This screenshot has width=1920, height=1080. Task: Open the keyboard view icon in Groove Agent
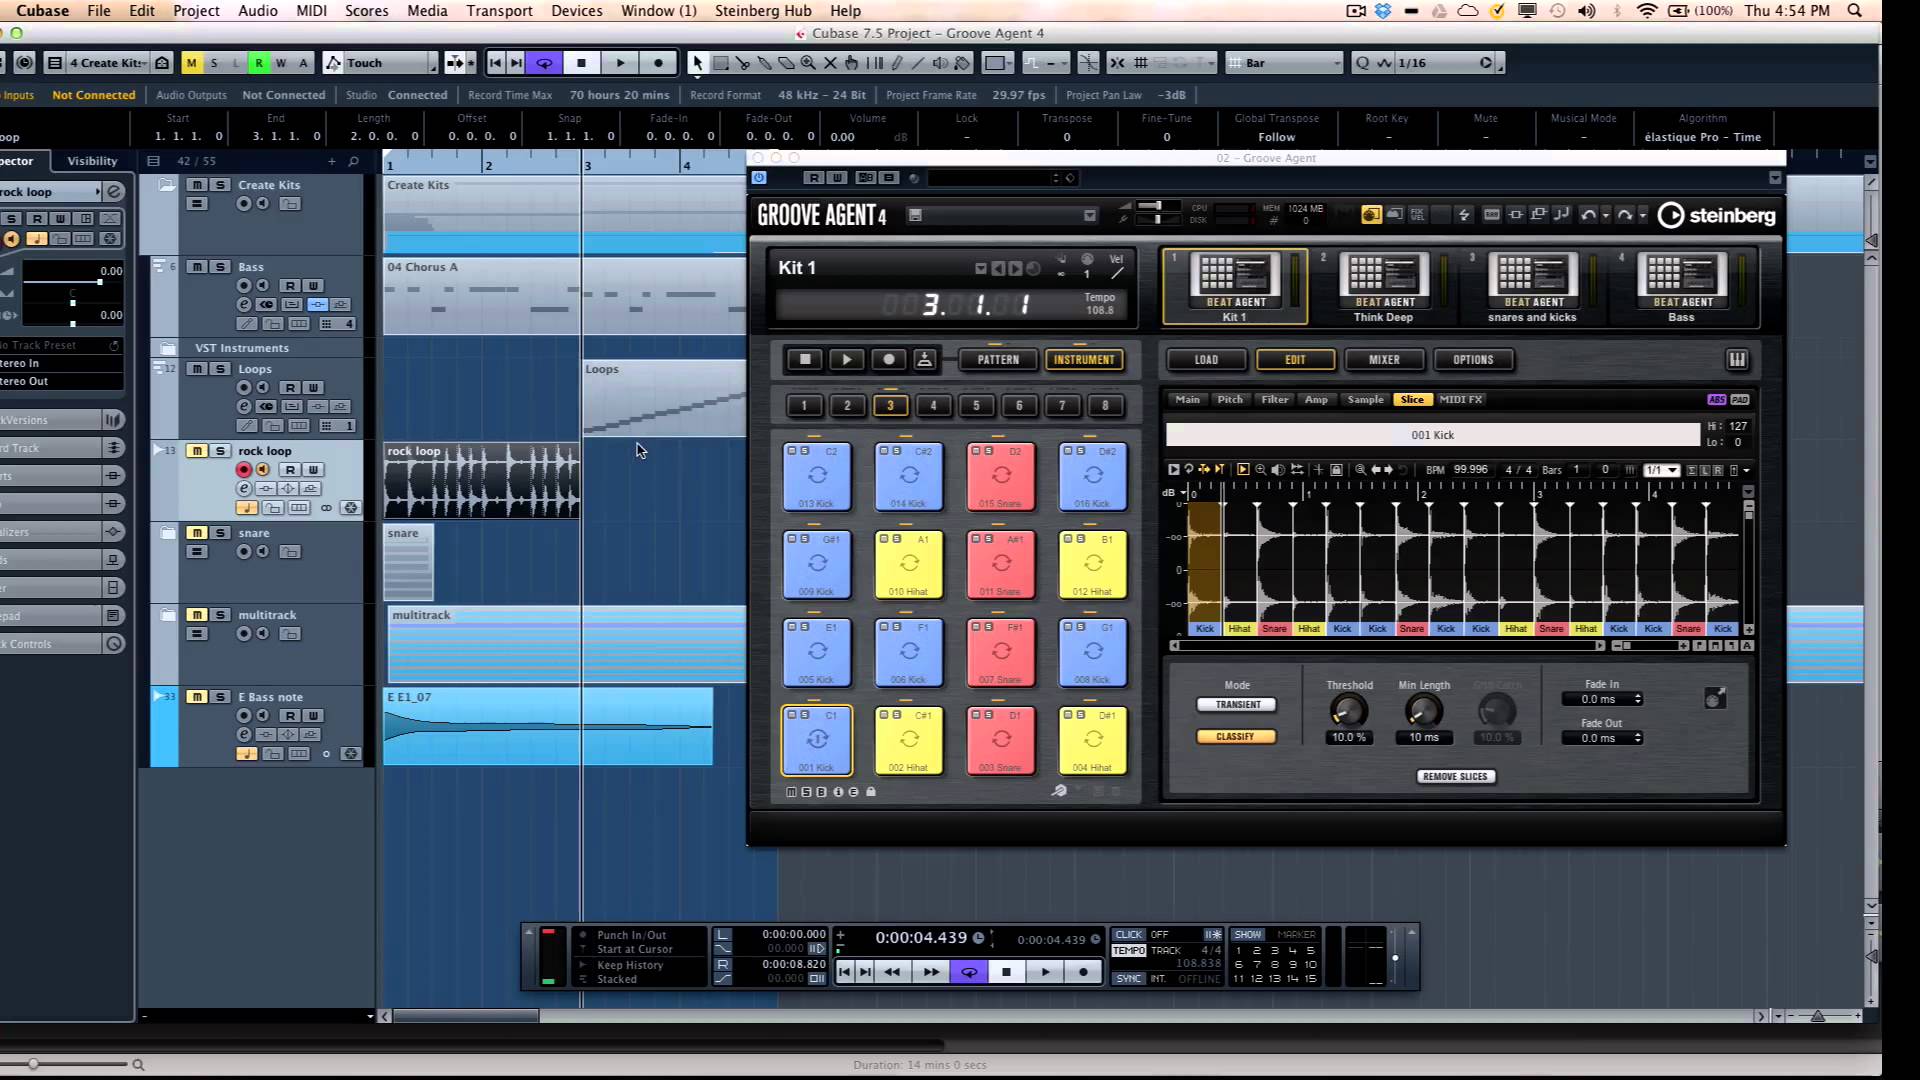point(1737,360)
